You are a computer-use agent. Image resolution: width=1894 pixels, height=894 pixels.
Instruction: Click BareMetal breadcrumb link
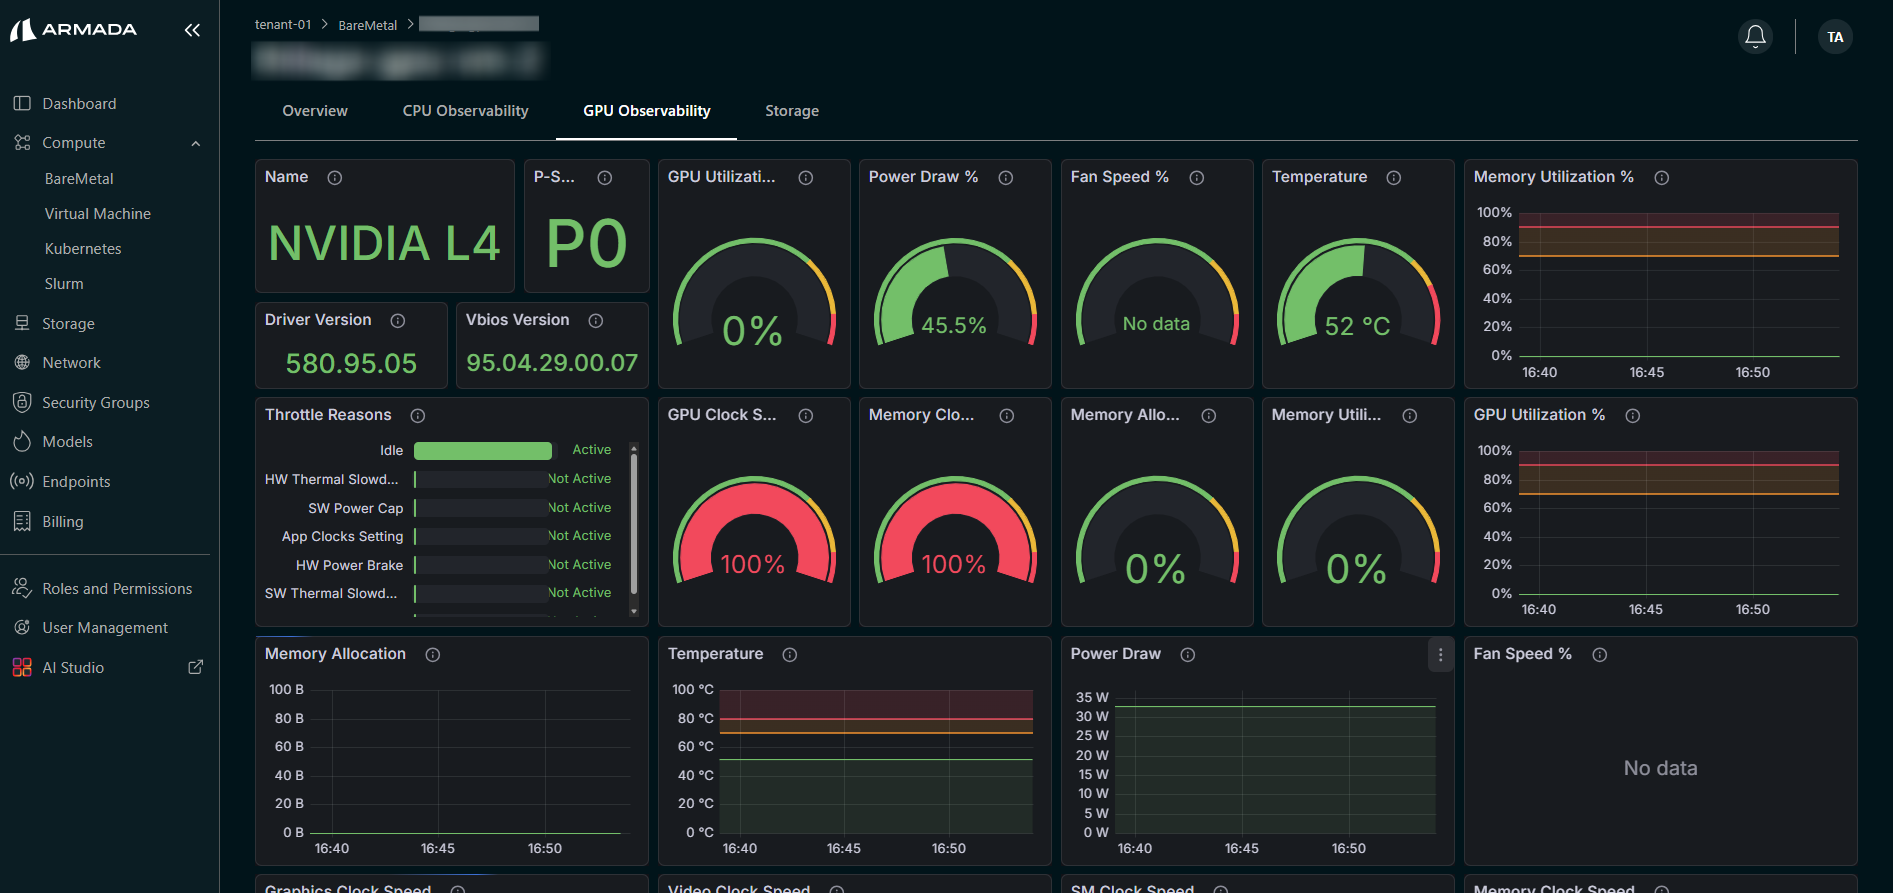pos(367,25)
